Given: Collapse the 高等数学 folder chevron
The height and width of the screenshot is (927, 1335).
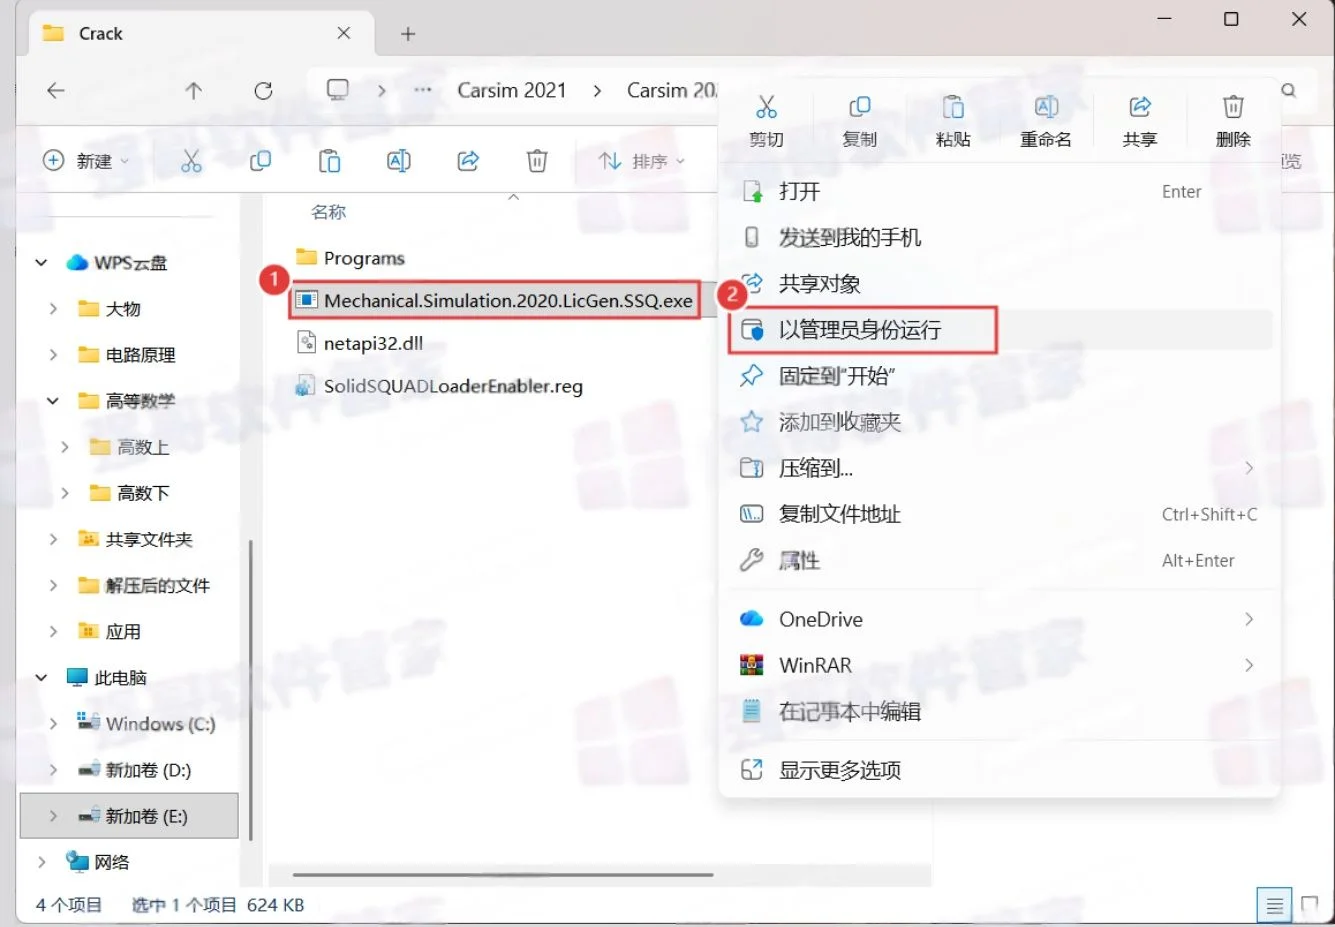Looking at the screenshot, I should (x=53, y=401).
